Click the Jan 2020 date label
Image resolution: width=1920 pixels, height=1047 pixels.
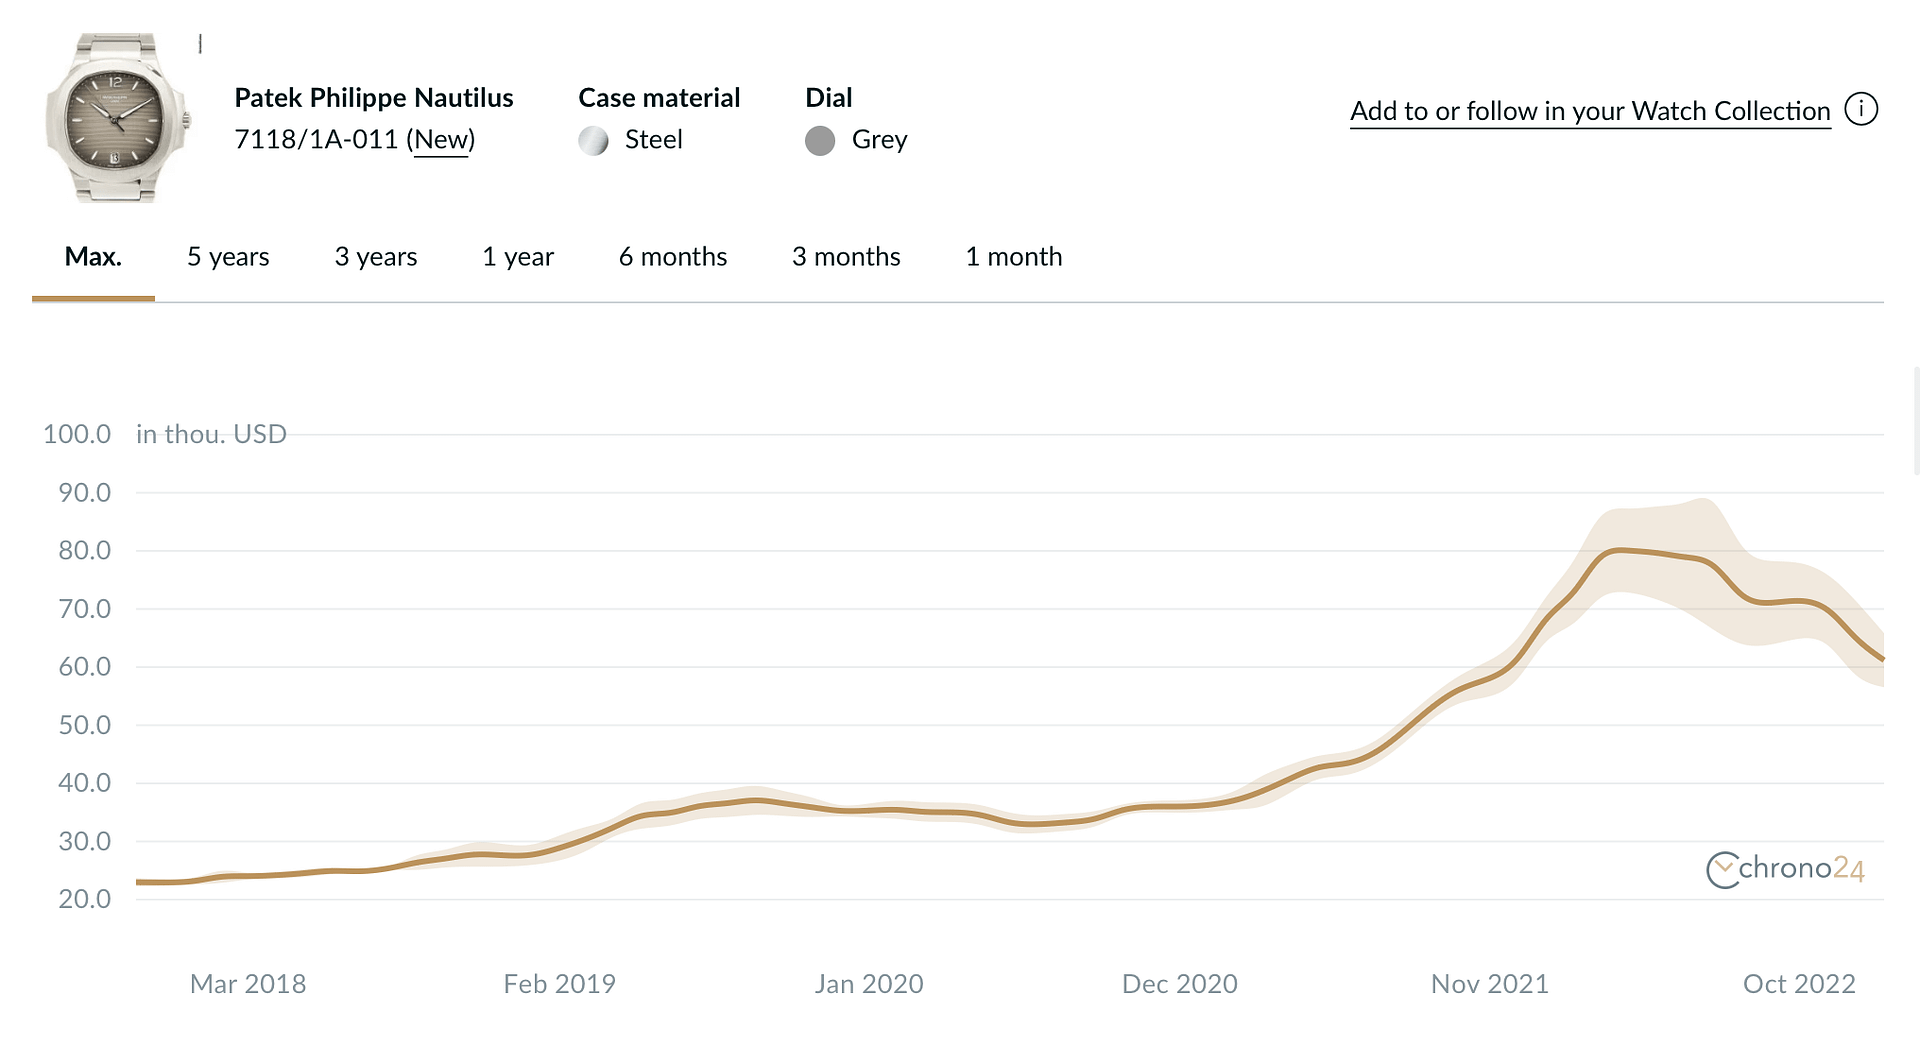(869, 984)
